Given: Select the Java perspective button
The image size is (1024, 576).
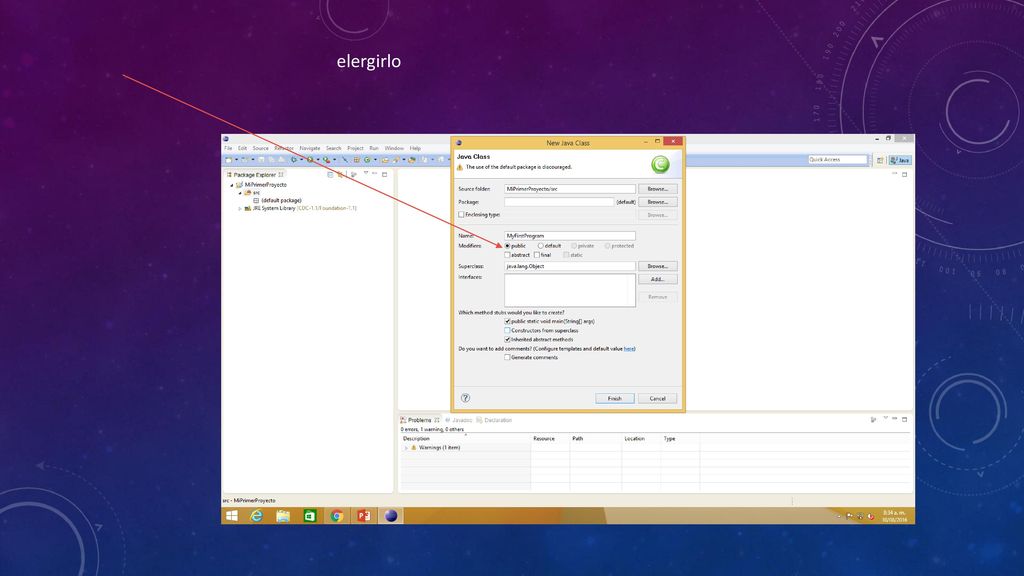Looking at the screenshot, I should click(900, 160).
